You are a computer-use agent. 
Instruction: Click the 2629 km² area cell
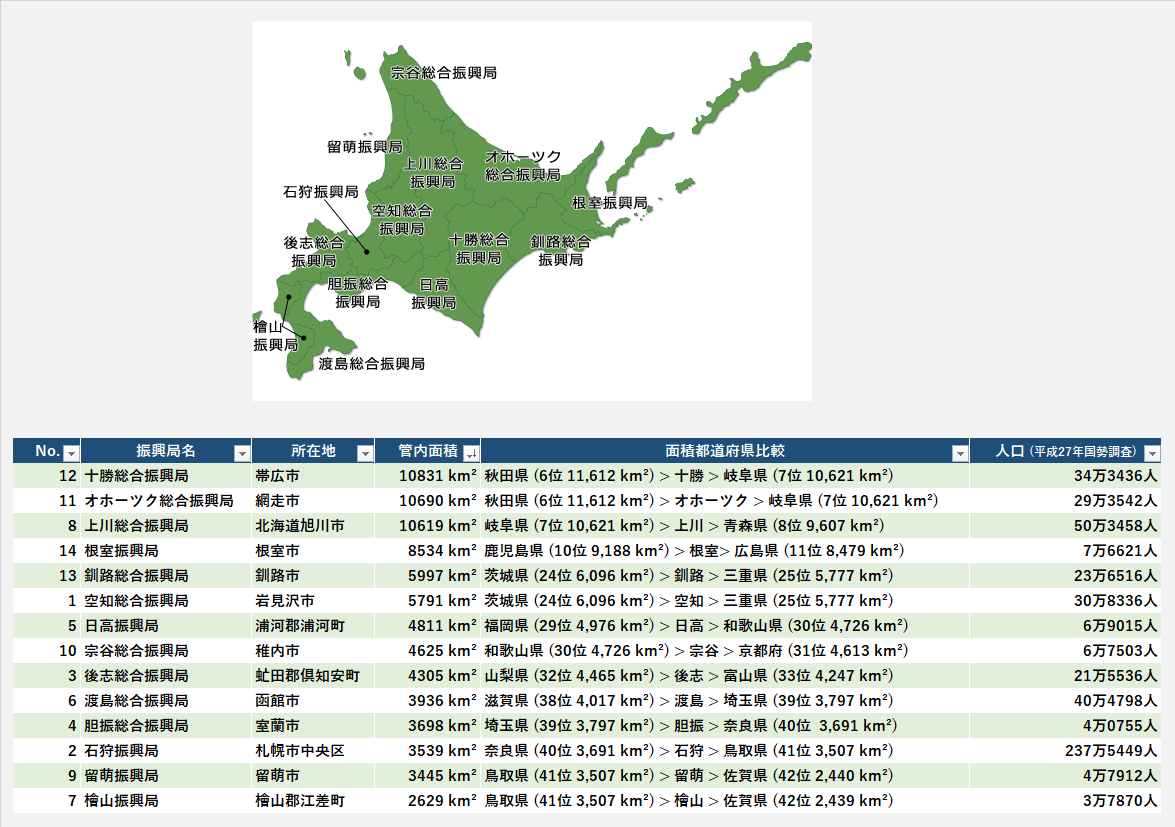click(x=437, y=800)
